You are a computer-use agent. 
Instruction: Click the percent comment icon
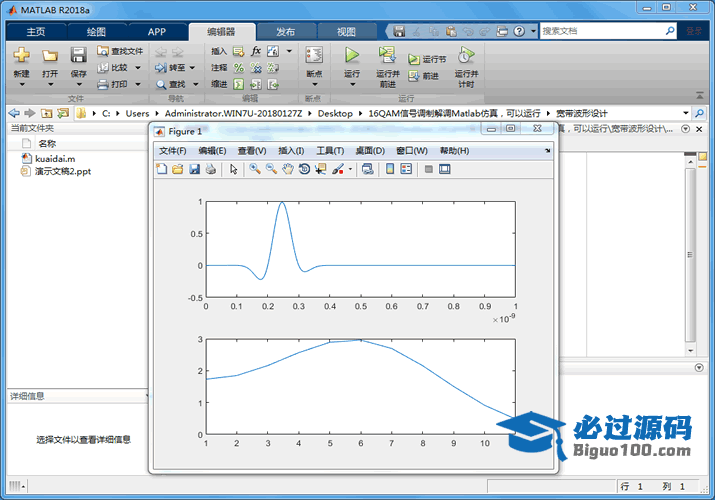(238, 68)
